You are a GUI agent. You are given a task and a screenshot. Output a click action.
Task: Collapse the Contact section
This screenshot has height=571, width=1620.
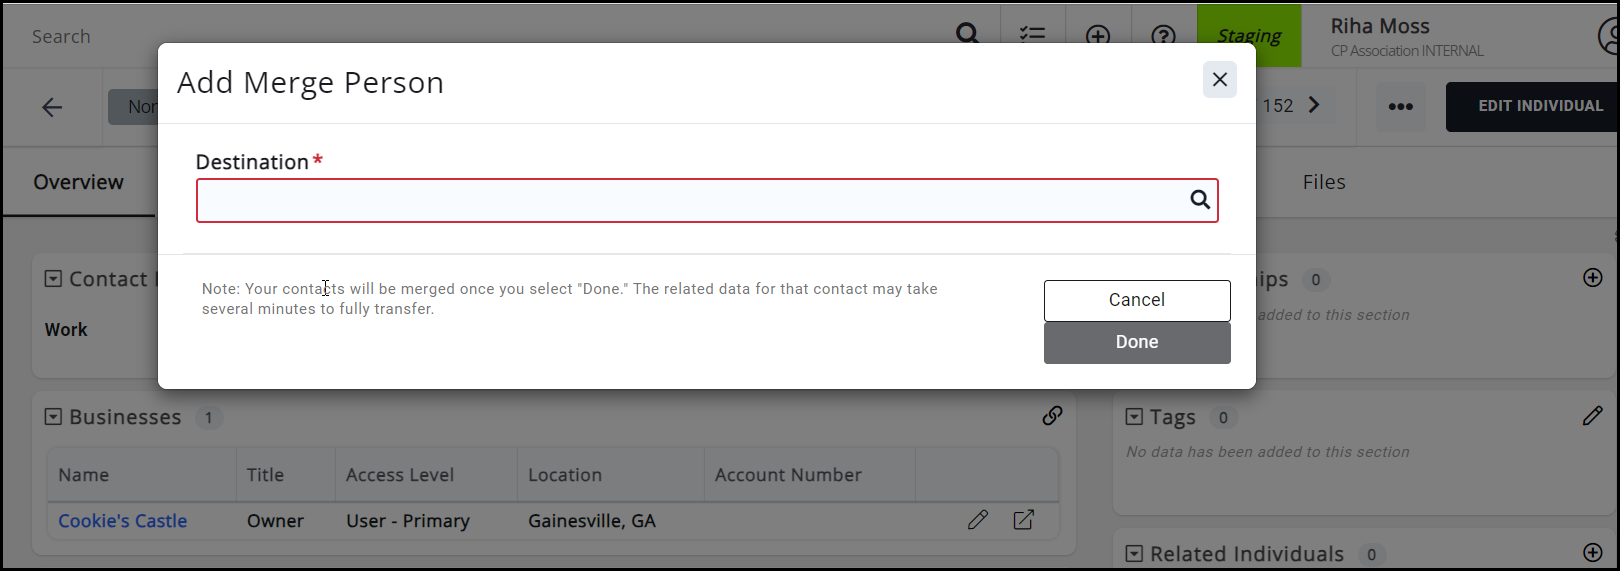click(x=53, y=279)
